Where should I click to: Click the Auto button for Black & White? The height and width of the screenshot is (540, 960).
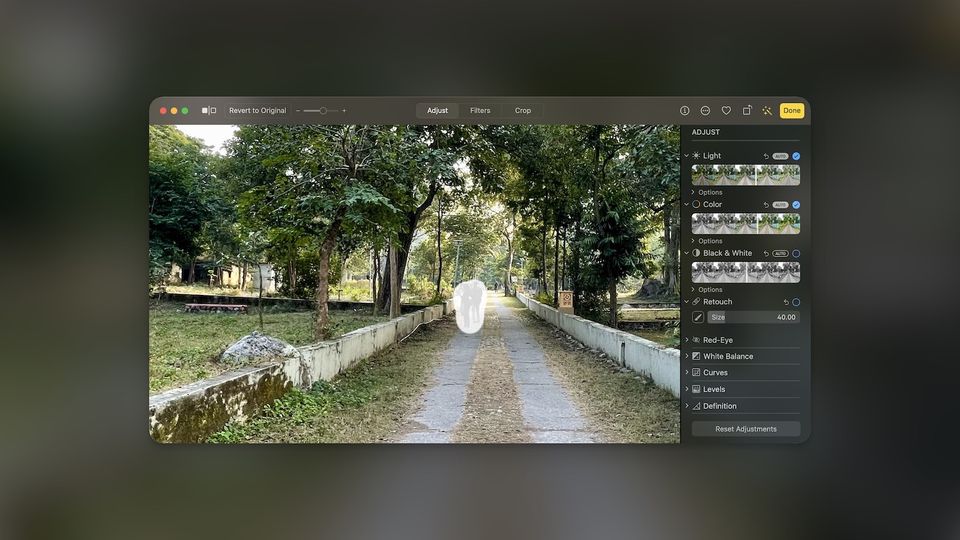tap(780, 253)
